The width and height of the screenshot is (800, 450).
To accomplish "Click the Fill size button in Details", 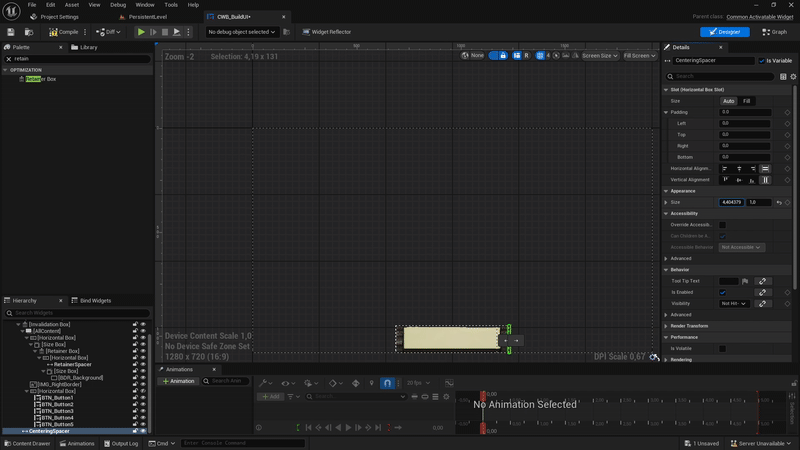I will 746,101.
